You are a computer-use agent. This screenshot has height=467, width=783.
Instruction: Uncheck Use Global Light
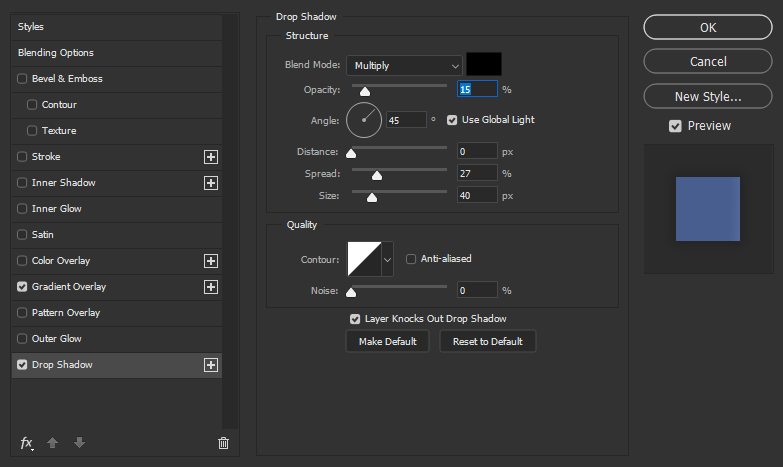coord(452,120)
